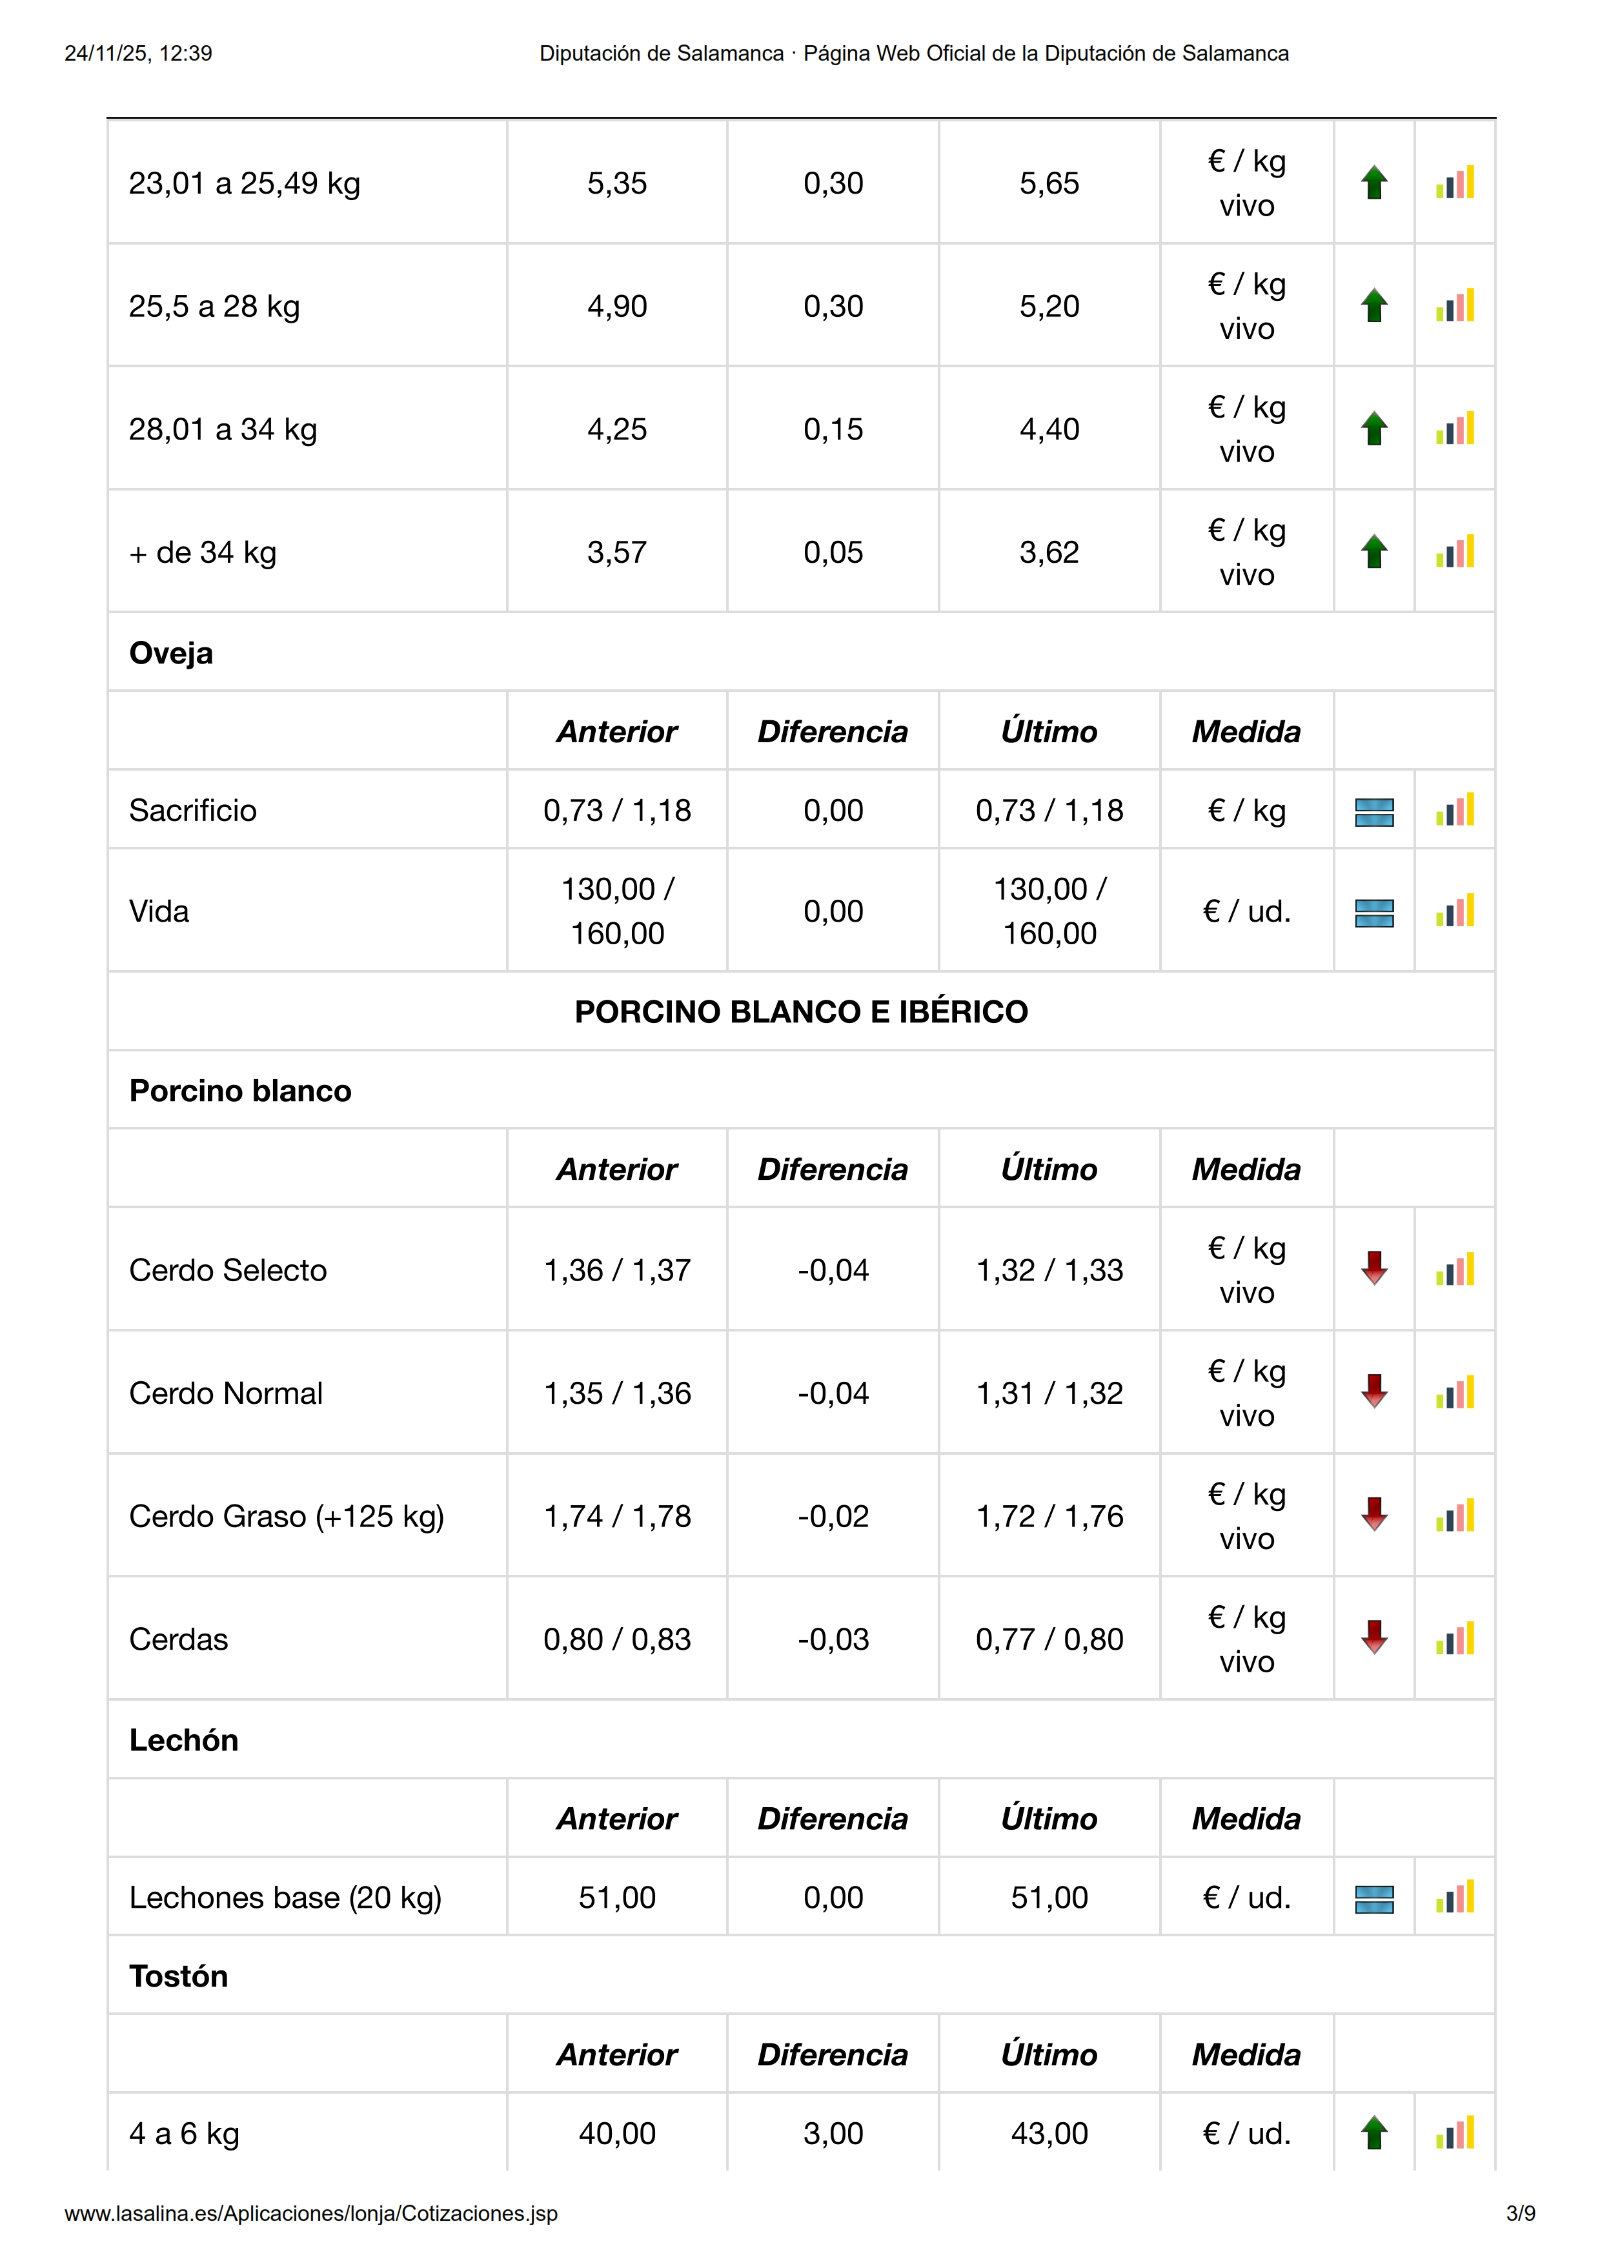Click the blue equal icon for Sacrificio
1600x2264 pixels.
tap(1374, 811)
